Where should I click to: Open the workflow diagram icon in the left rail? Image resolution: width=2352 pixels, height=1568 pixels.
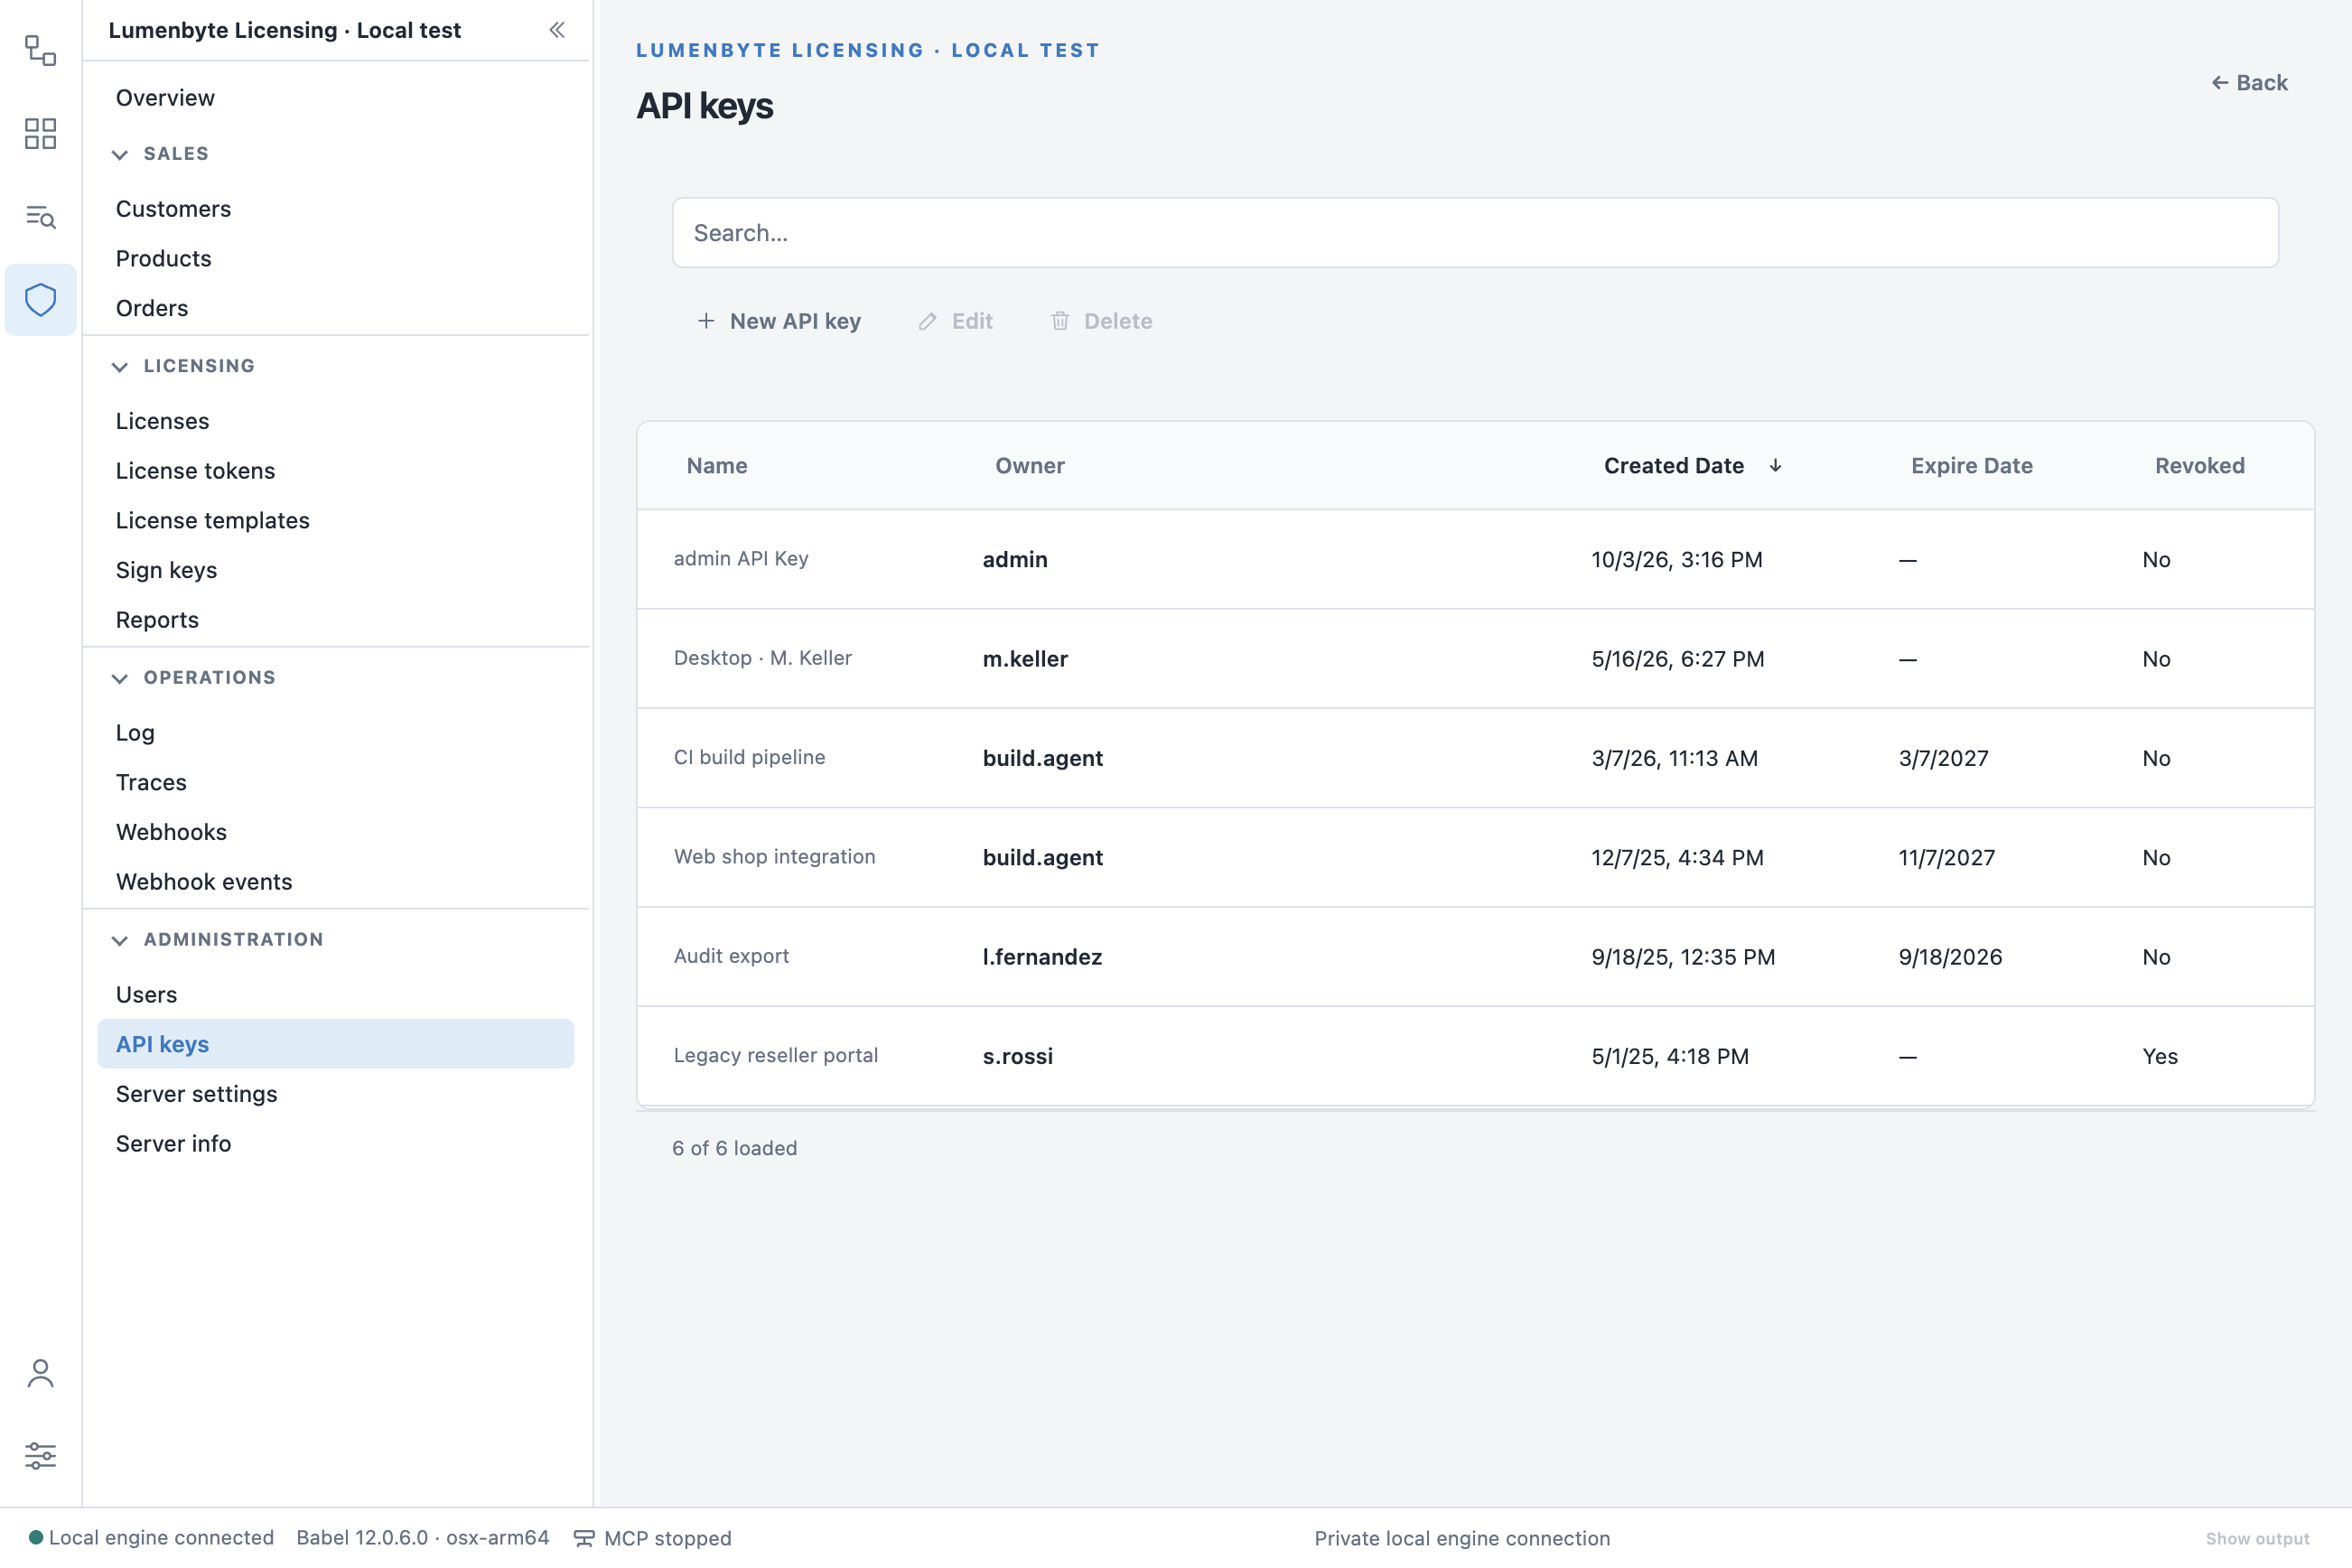point(40,50)
